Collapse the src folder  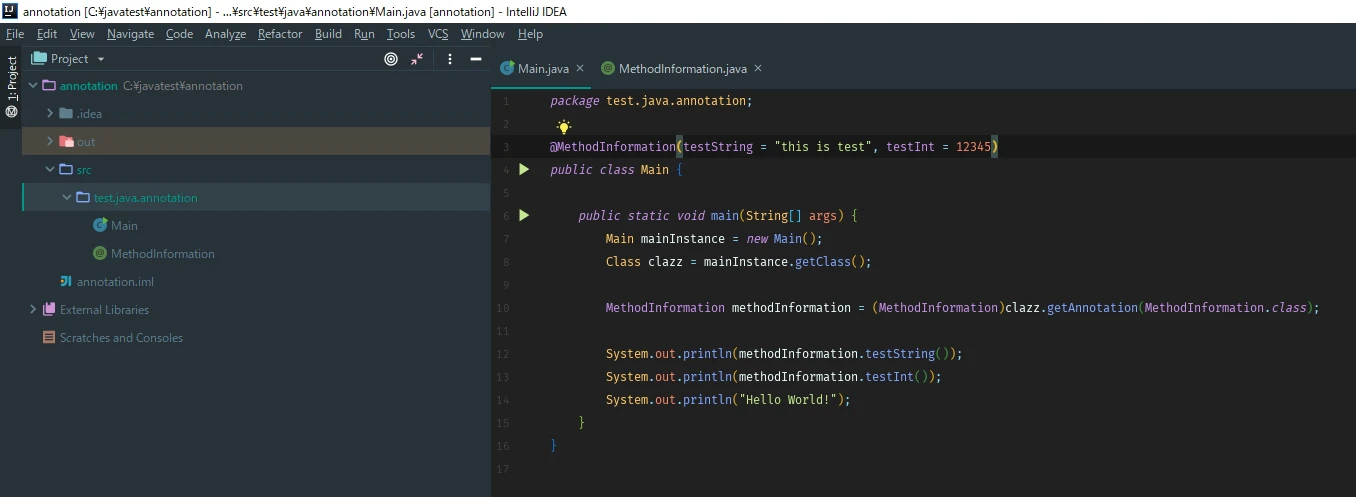tap(50, 170)
